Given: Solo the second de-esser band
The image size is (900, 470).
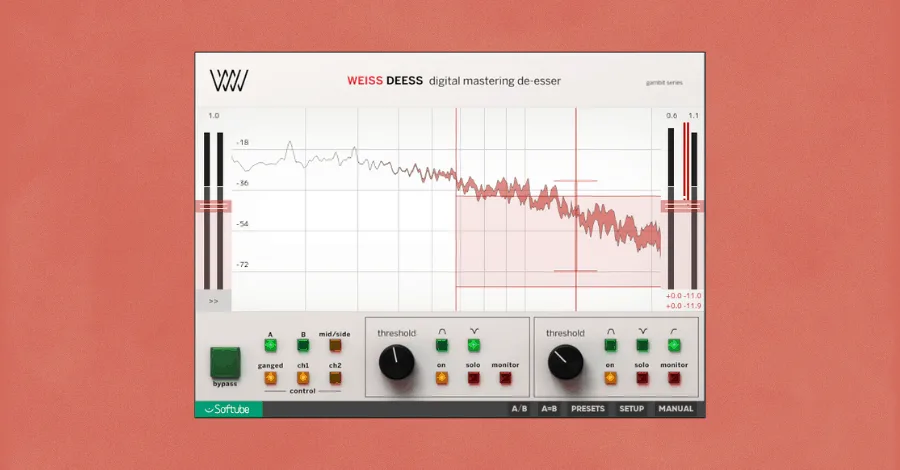Looking at the screenshot, I should 642,378.
